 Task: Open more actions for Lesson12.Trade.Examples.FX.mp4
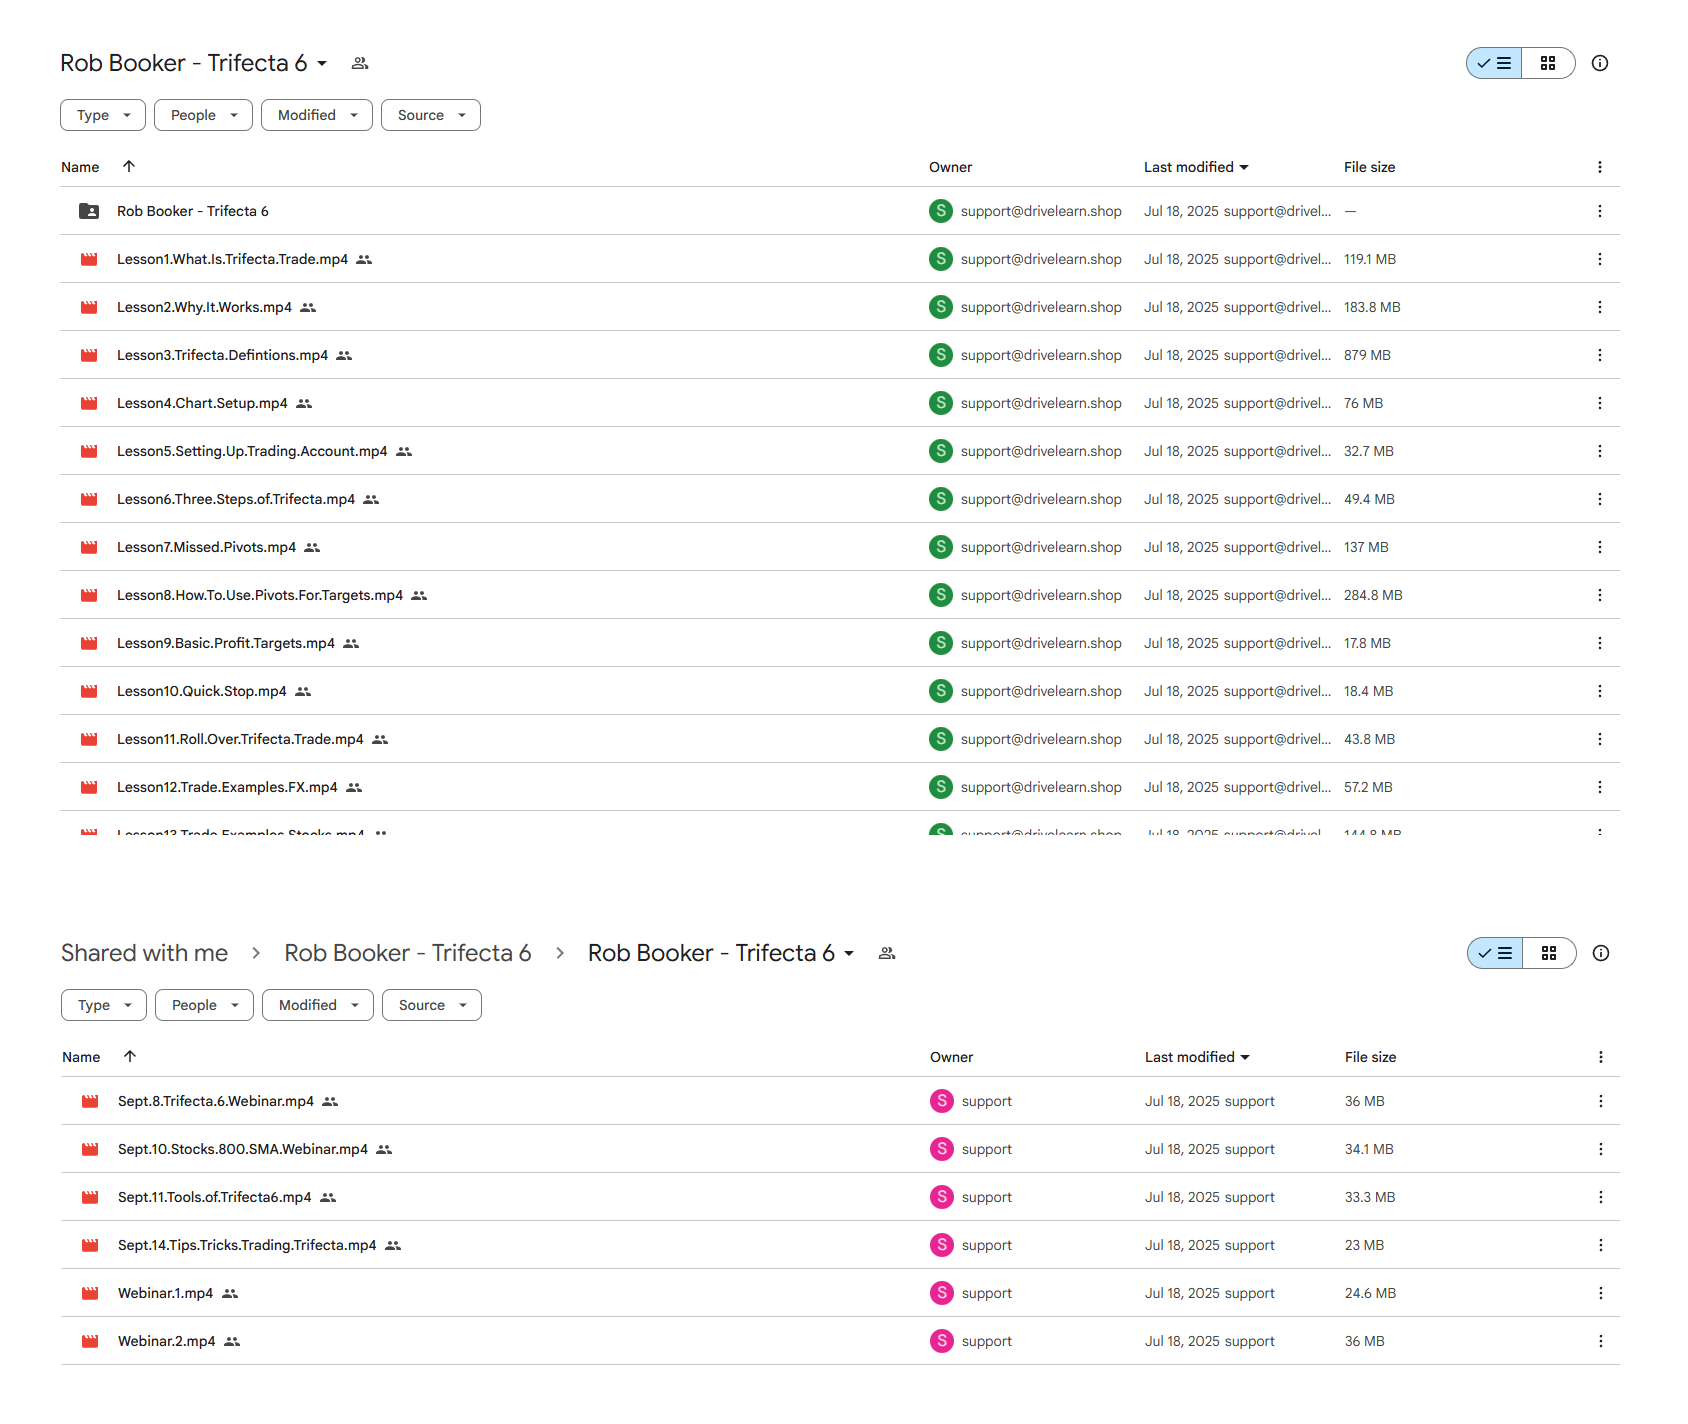[x=1600, y=787]
